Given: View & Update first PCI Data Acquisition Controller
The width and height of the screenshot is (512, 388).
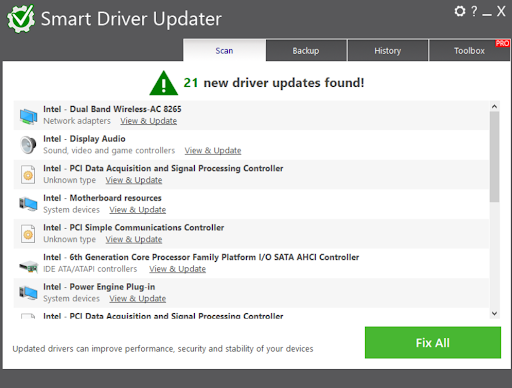Looking at the screenshot, I should pos(134,180).
